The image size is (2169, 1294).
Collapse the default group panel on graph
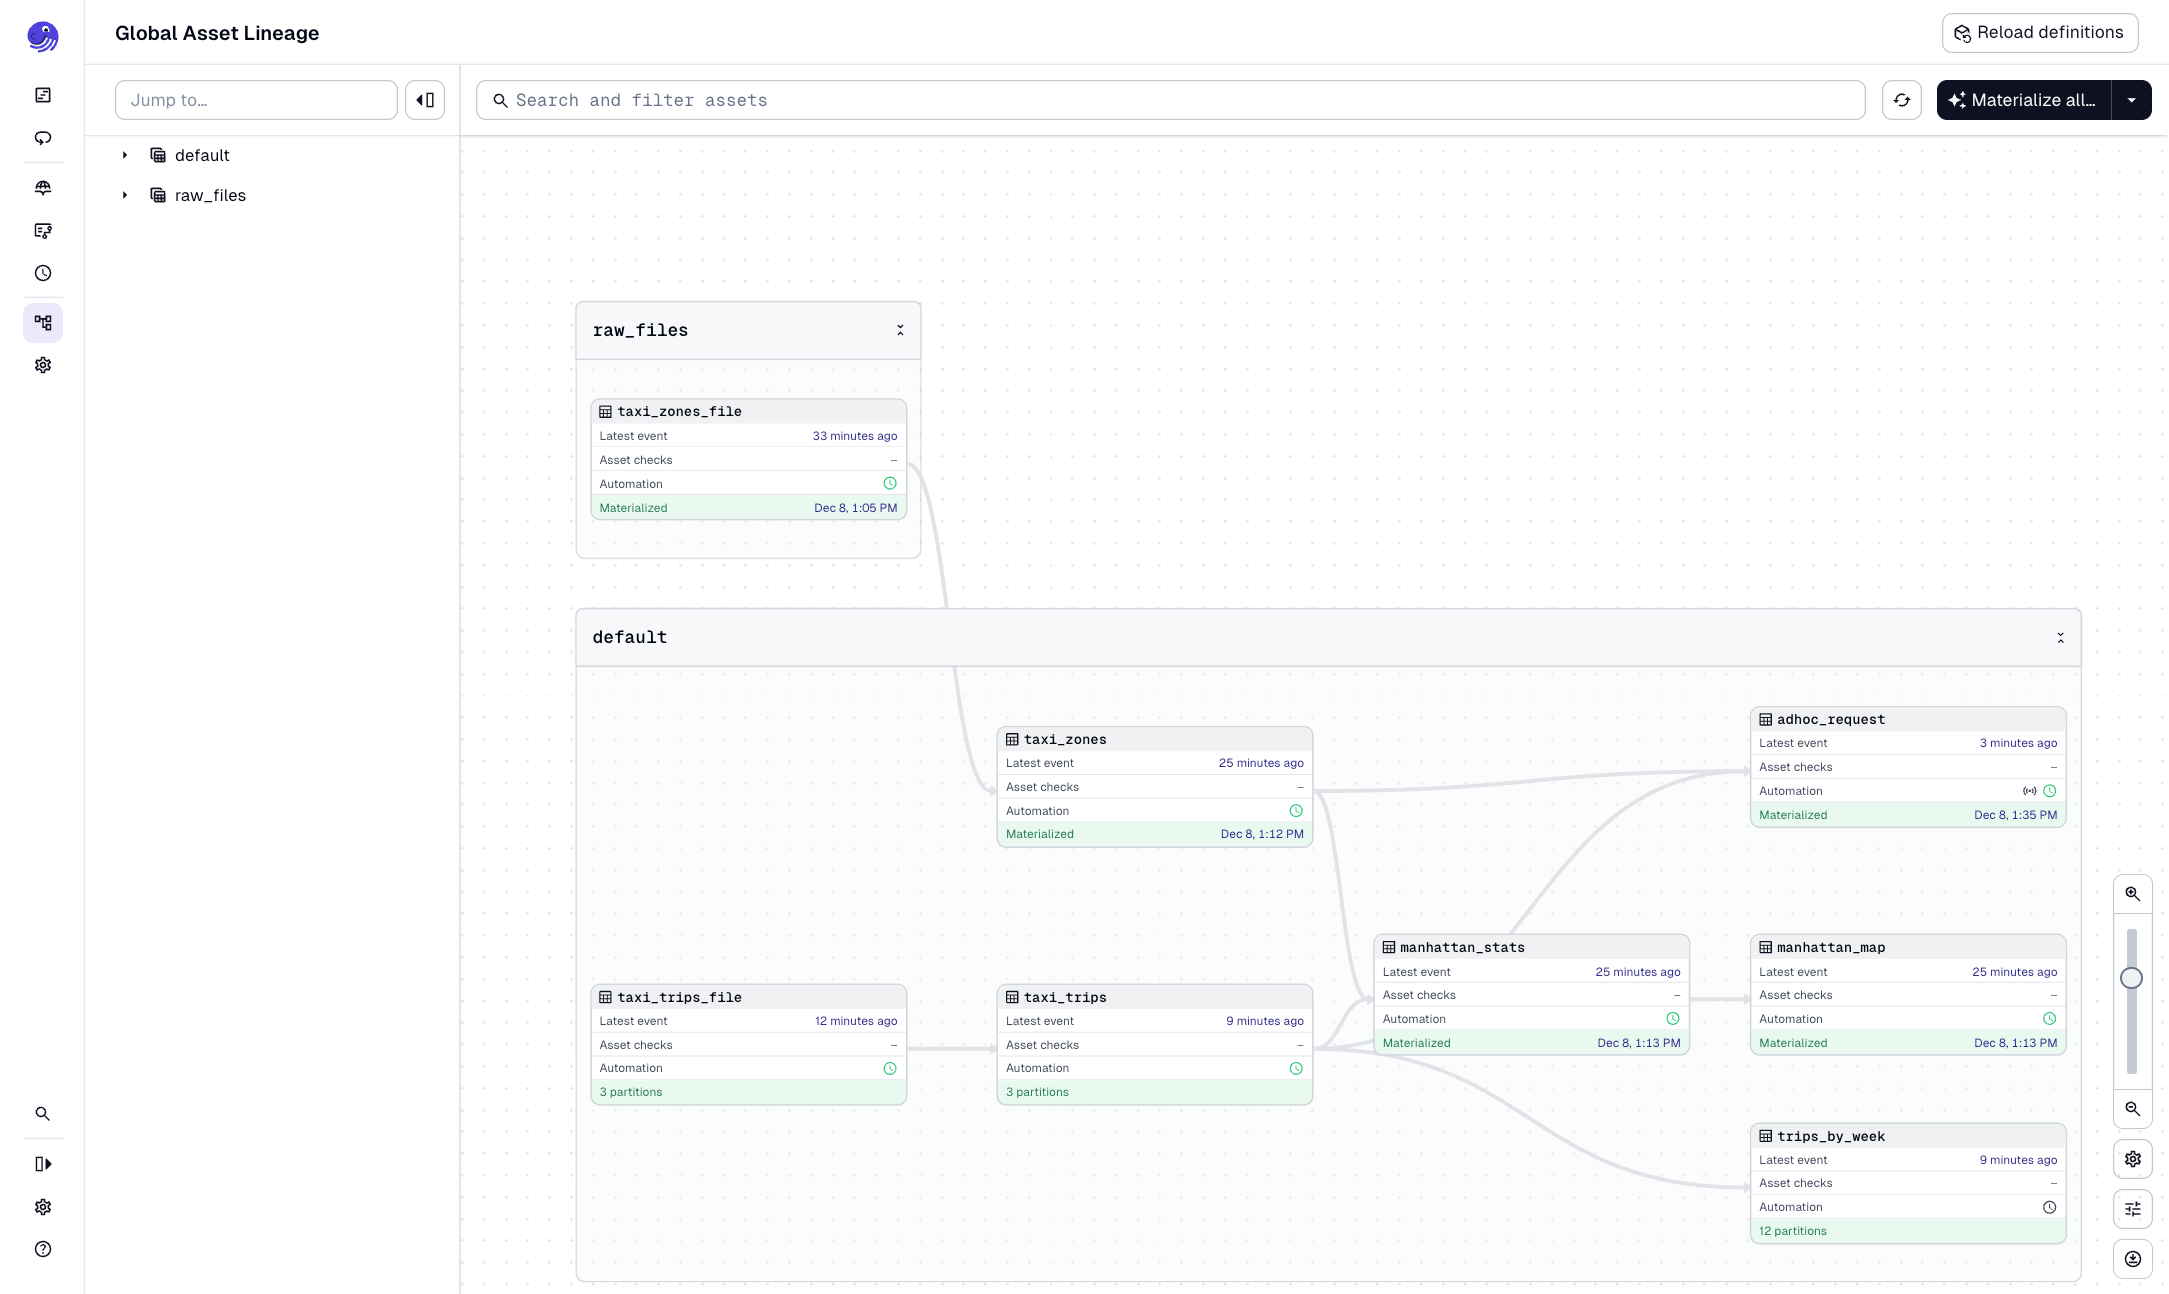2060,637
